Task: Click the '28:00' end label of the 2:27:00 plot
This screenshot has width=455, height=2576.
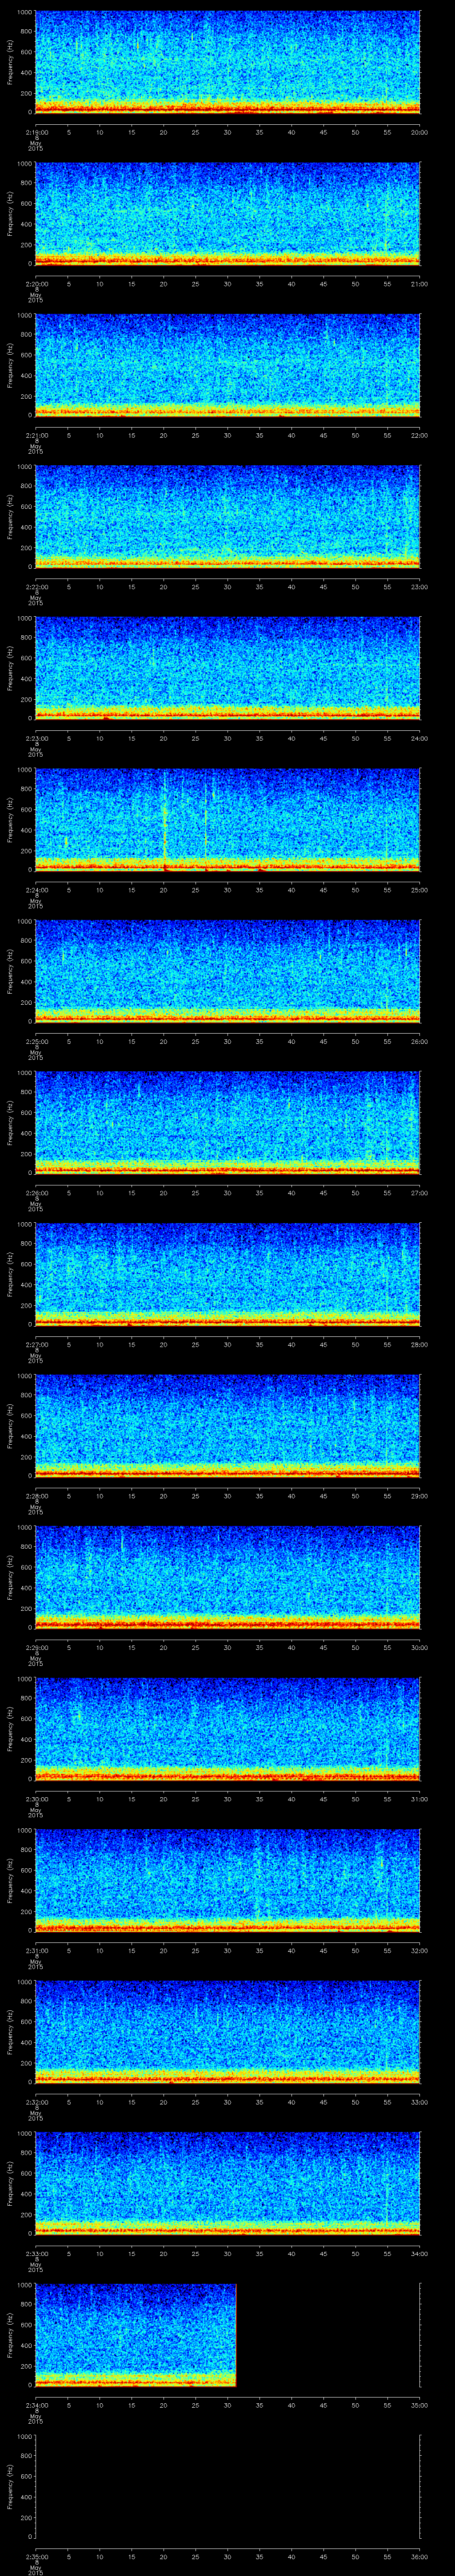Action: click(419, 1344)
